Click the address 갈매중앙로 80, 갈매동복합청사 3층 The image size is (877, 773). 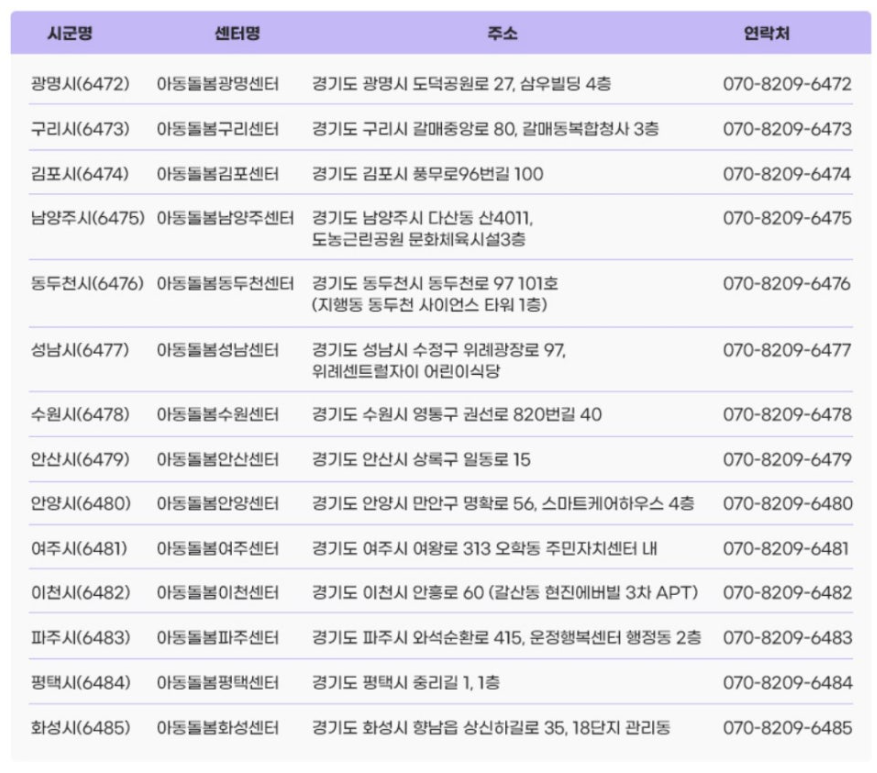(535, 129)
